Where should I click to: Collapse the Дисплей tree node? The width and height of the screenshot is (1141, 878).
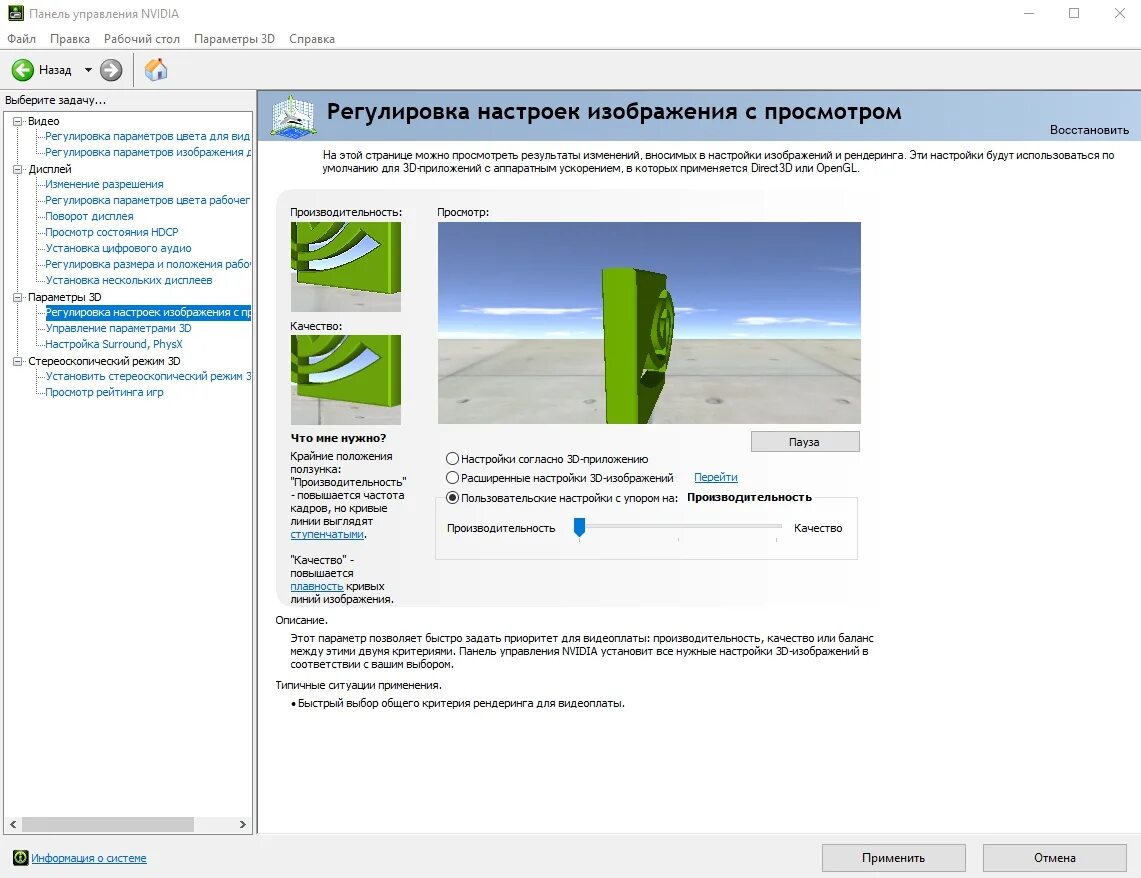(17, 169)
